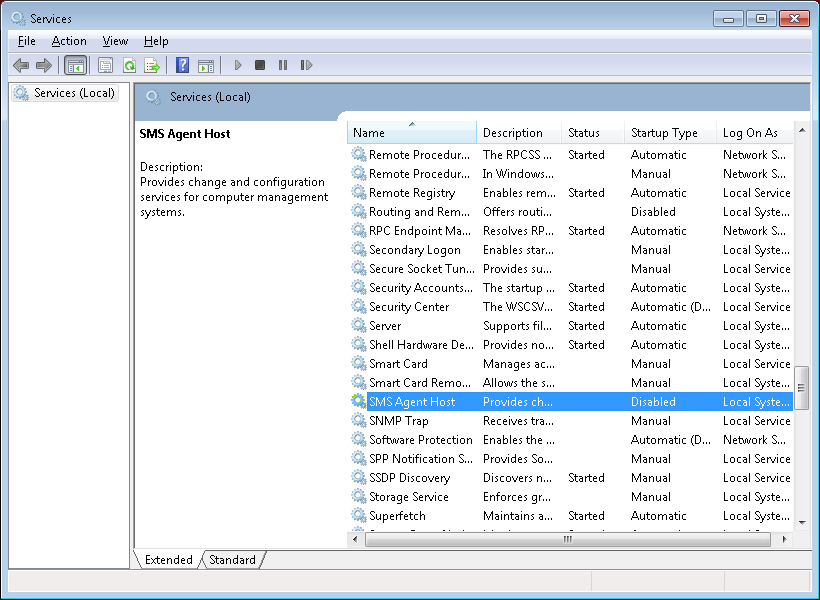Select the Remote Registry service row
The width and height of the screenshot is (820, 600).
pyautogui.click(x=411, y=193)
